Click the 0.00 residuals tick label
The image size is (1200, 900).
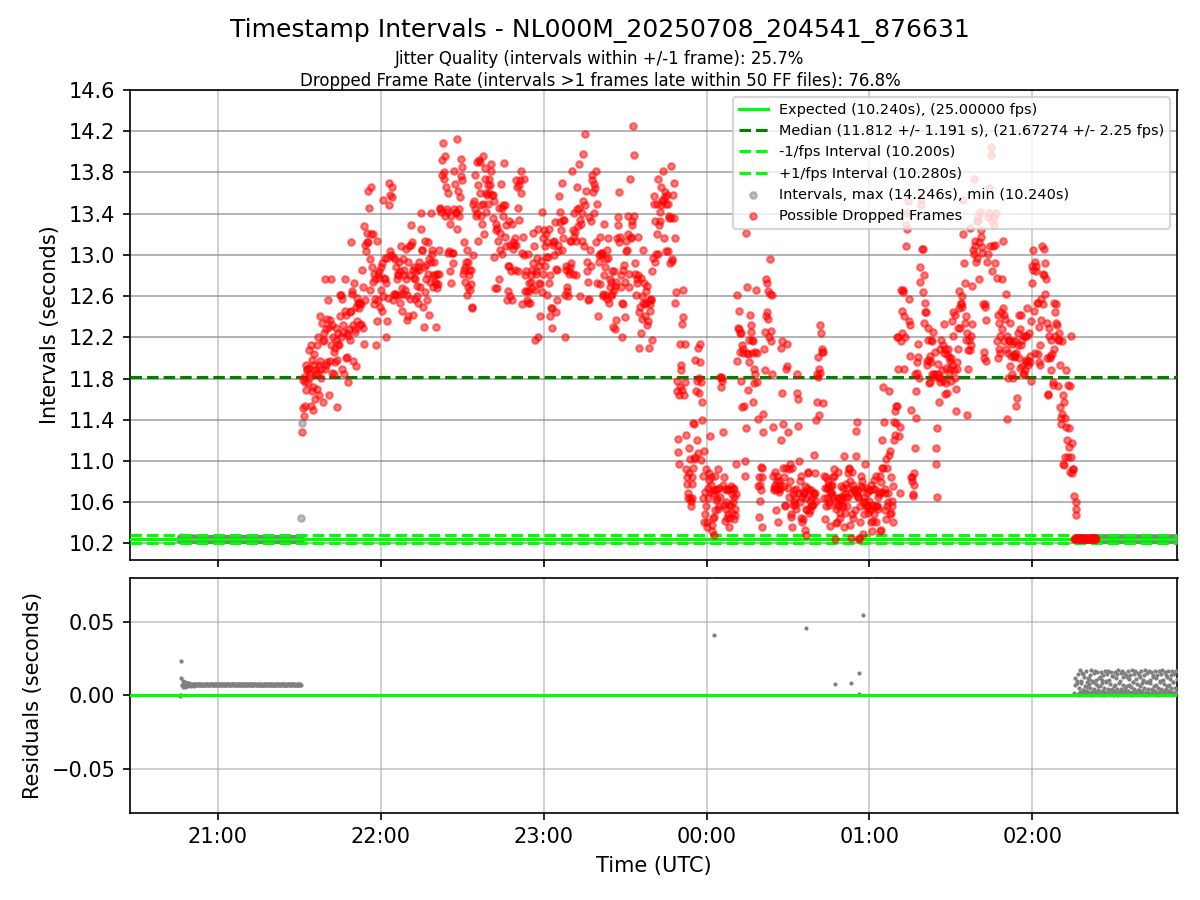tap(94, 695)
